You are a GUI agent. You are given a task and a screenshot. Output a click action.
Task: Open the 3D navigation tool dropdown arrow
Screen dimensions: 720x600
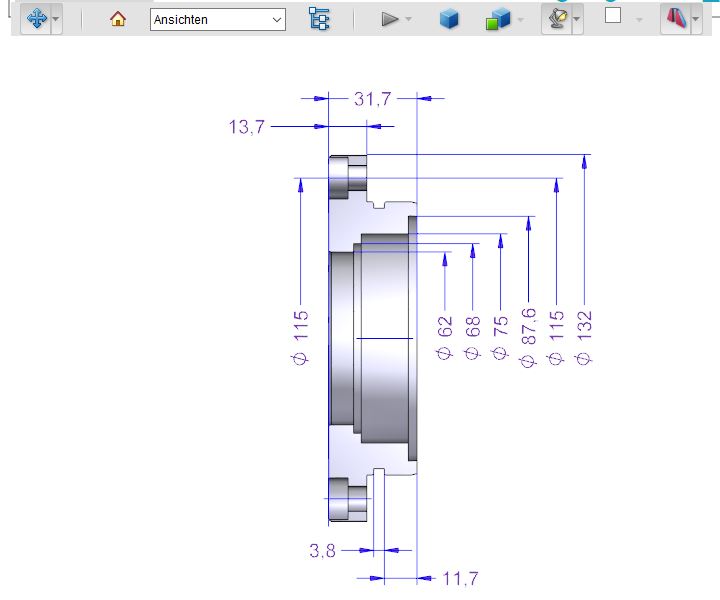(56, 19)
